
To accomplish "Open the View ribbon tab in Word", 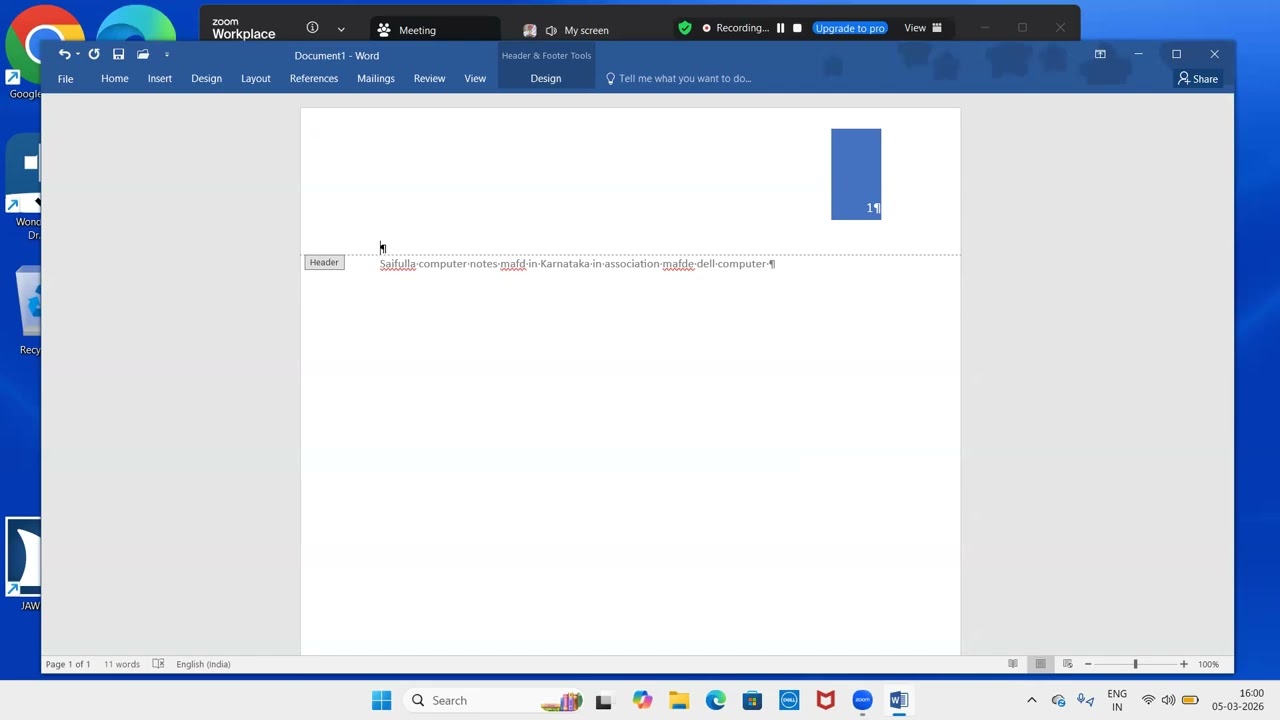I will [x=475, y=78].
